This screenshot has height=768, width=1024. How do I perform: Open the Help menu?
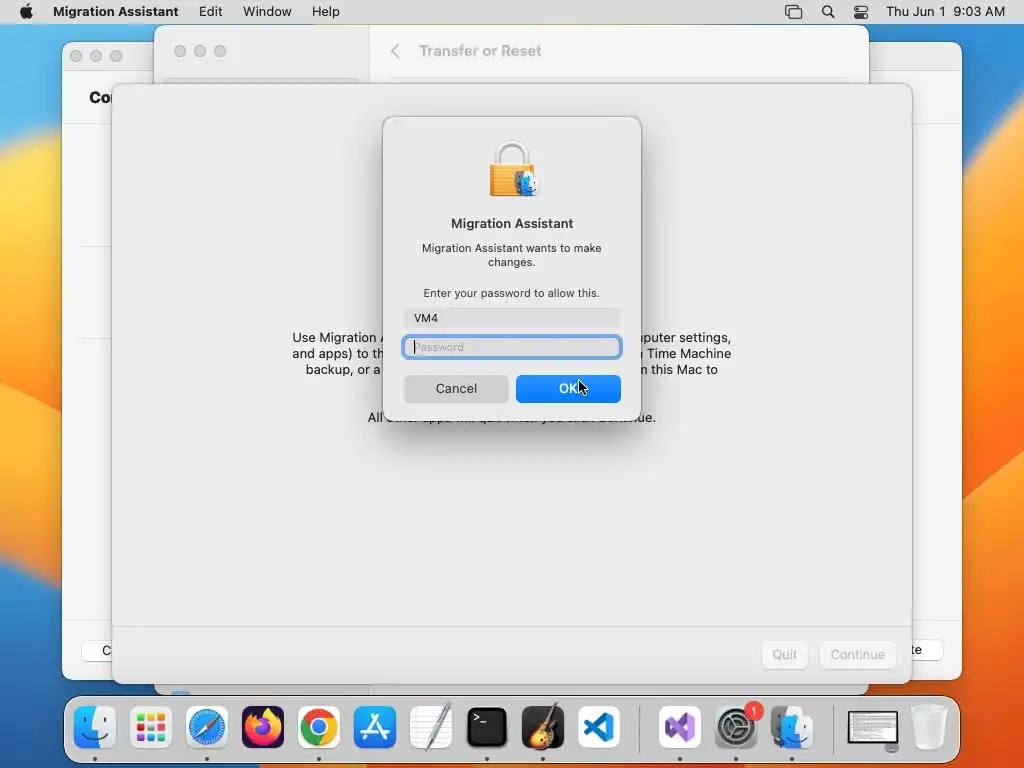click(x=325, y=12)
